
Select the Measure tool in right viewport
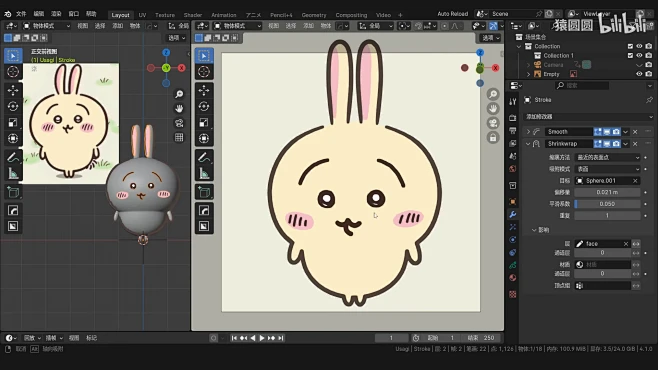(204, 173)
